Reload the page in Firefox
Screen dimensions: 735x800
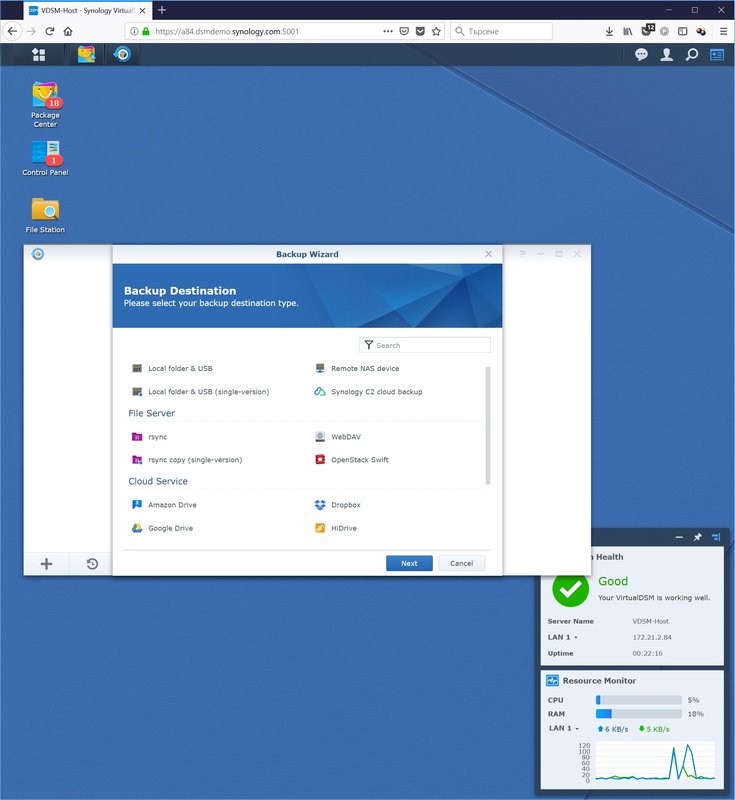(x=49, y=31)
